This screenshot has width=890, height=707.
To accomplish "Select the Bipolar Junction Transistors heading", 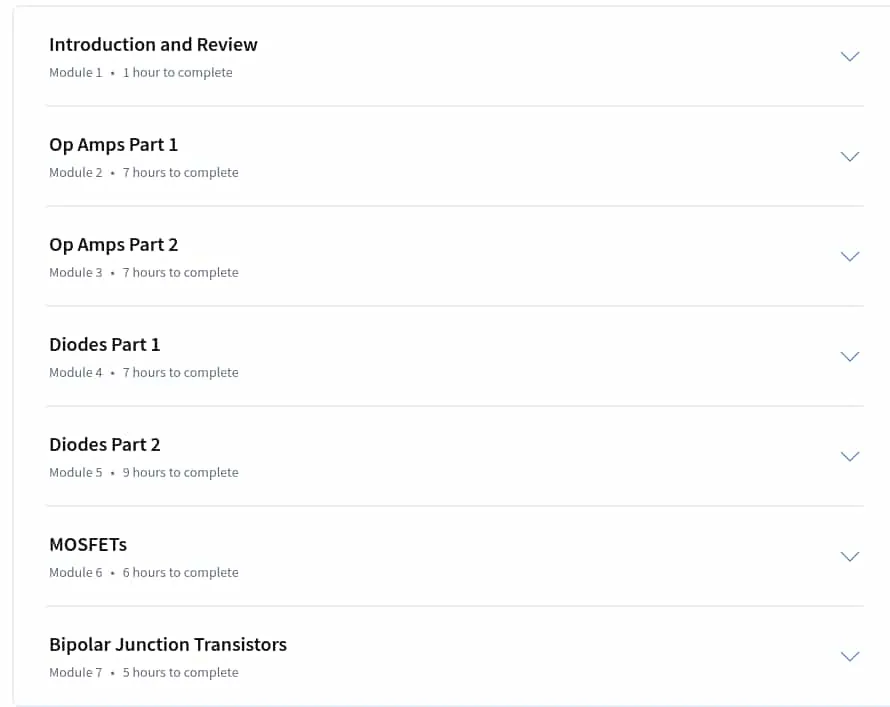I will coord(168,645).
